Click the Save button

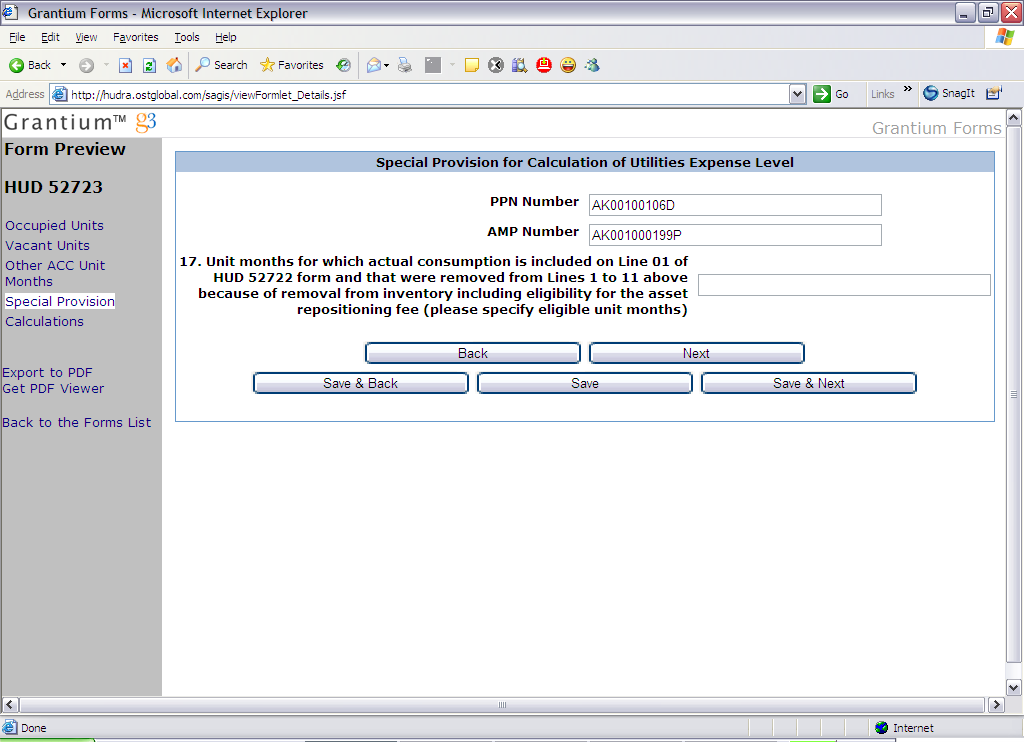pyautogui.click(x=584, y=383)
